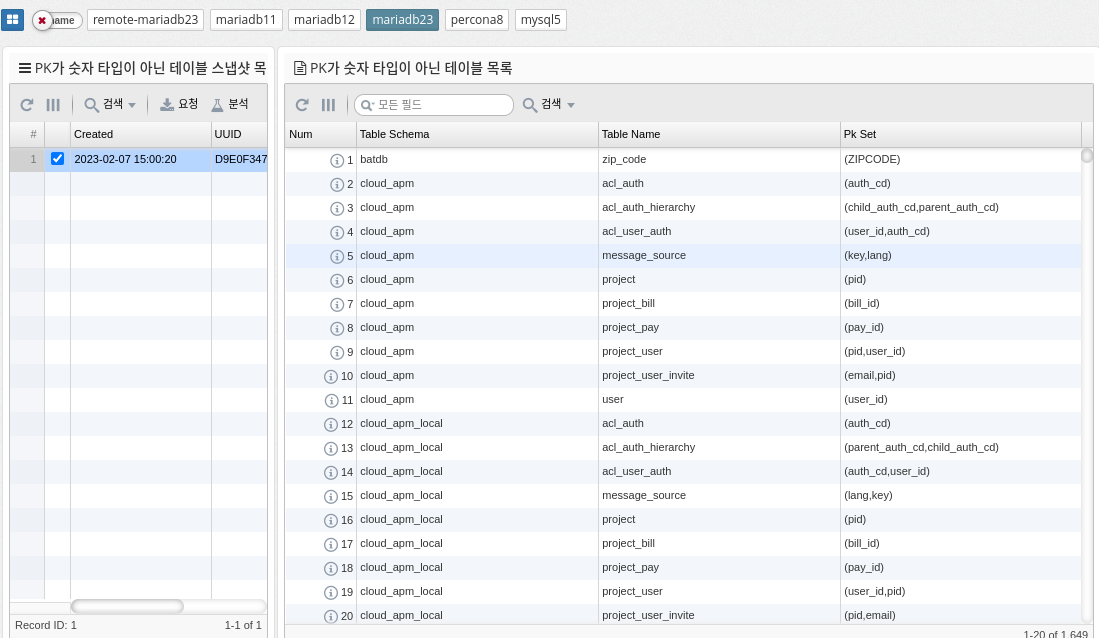
Task: Click the 요청 download request button
Action: pos(180,104)
